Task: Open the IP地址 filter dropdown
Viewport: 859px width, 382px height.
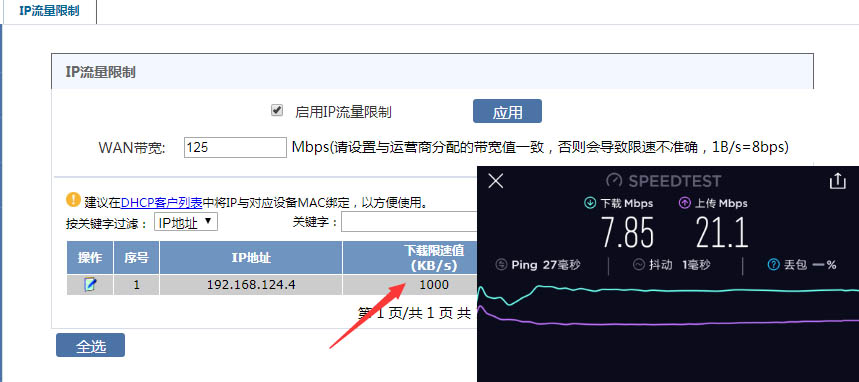Action: (186, 223)
